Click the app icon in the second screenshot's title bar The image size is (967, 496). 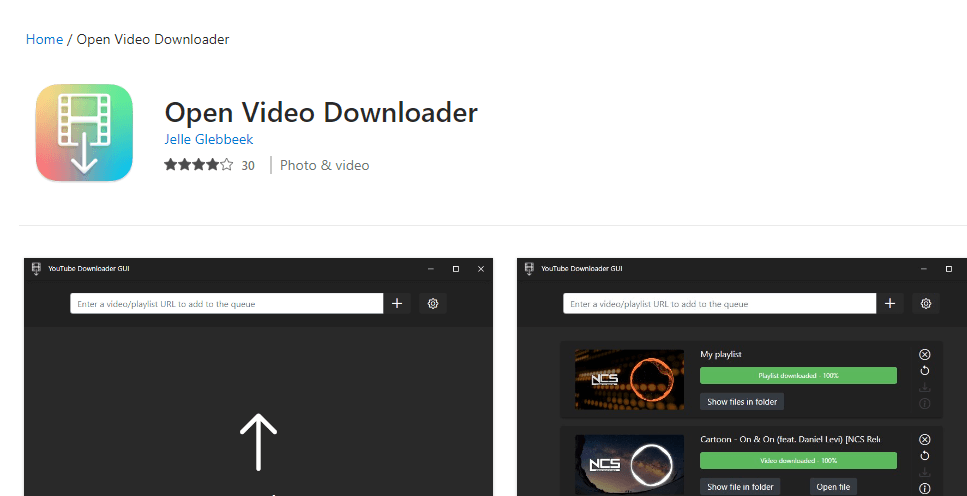529,268
